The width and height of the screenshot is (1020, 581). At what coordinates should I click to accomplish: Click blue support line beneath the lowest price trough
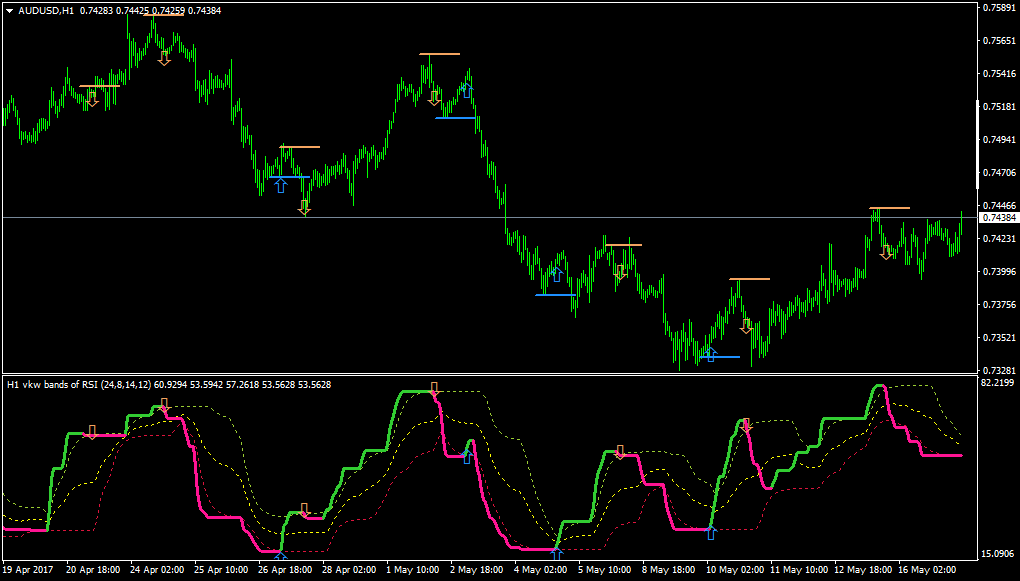(x=720, y=357)
